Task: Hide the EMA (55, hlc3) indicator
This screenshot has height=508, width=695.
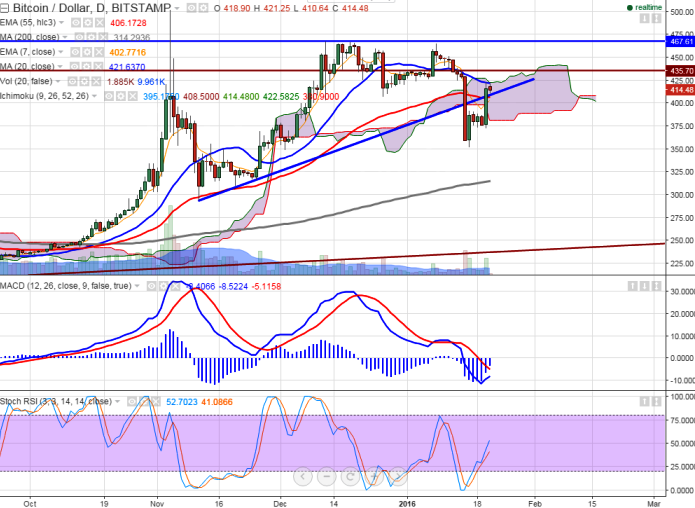Action: tap(76, 23)
